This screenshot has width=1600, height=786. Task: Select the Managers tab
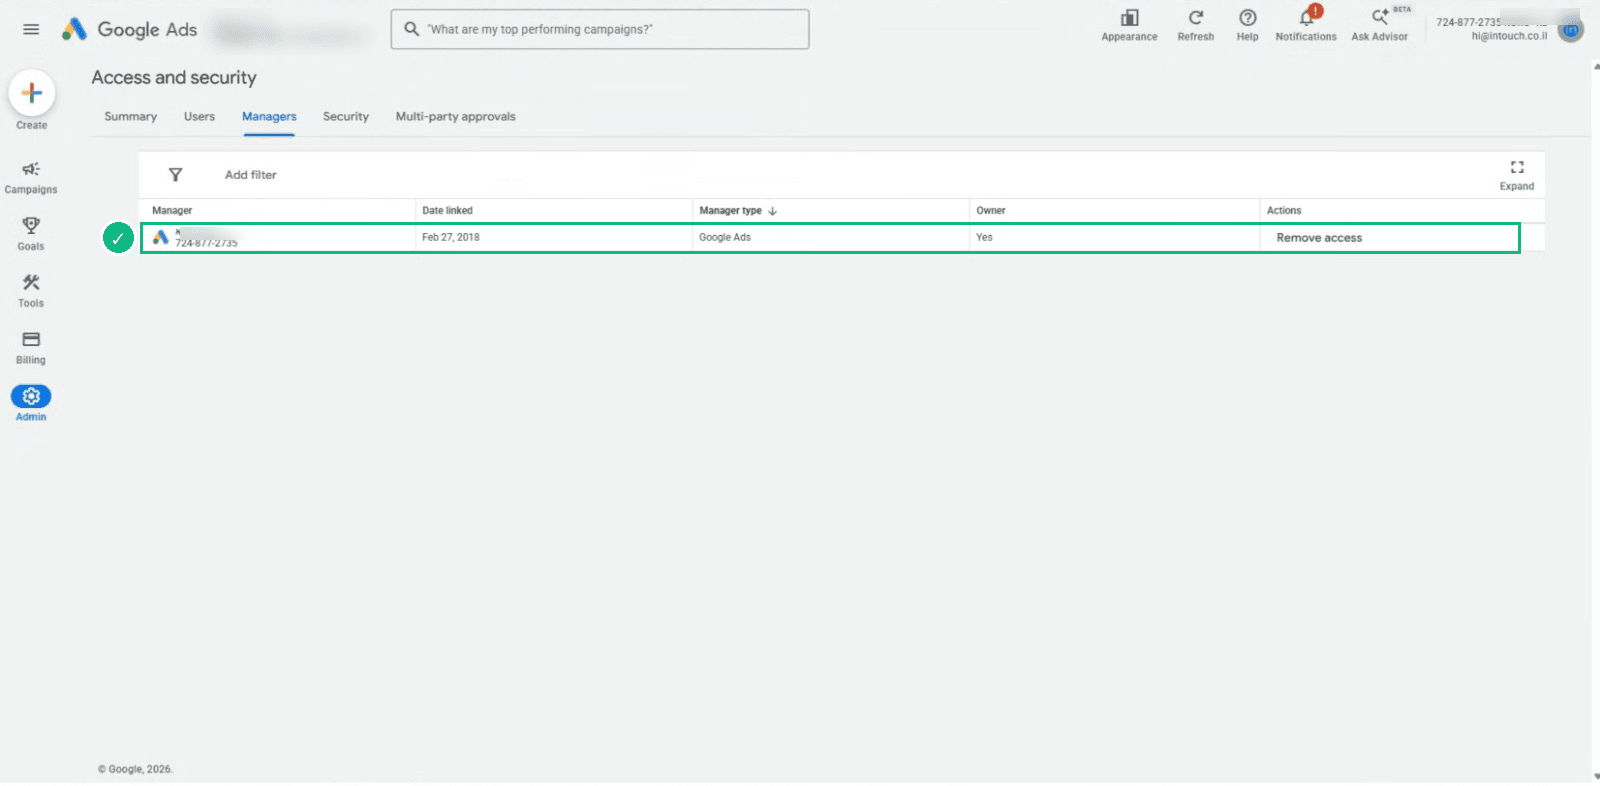tap(269, 117)
